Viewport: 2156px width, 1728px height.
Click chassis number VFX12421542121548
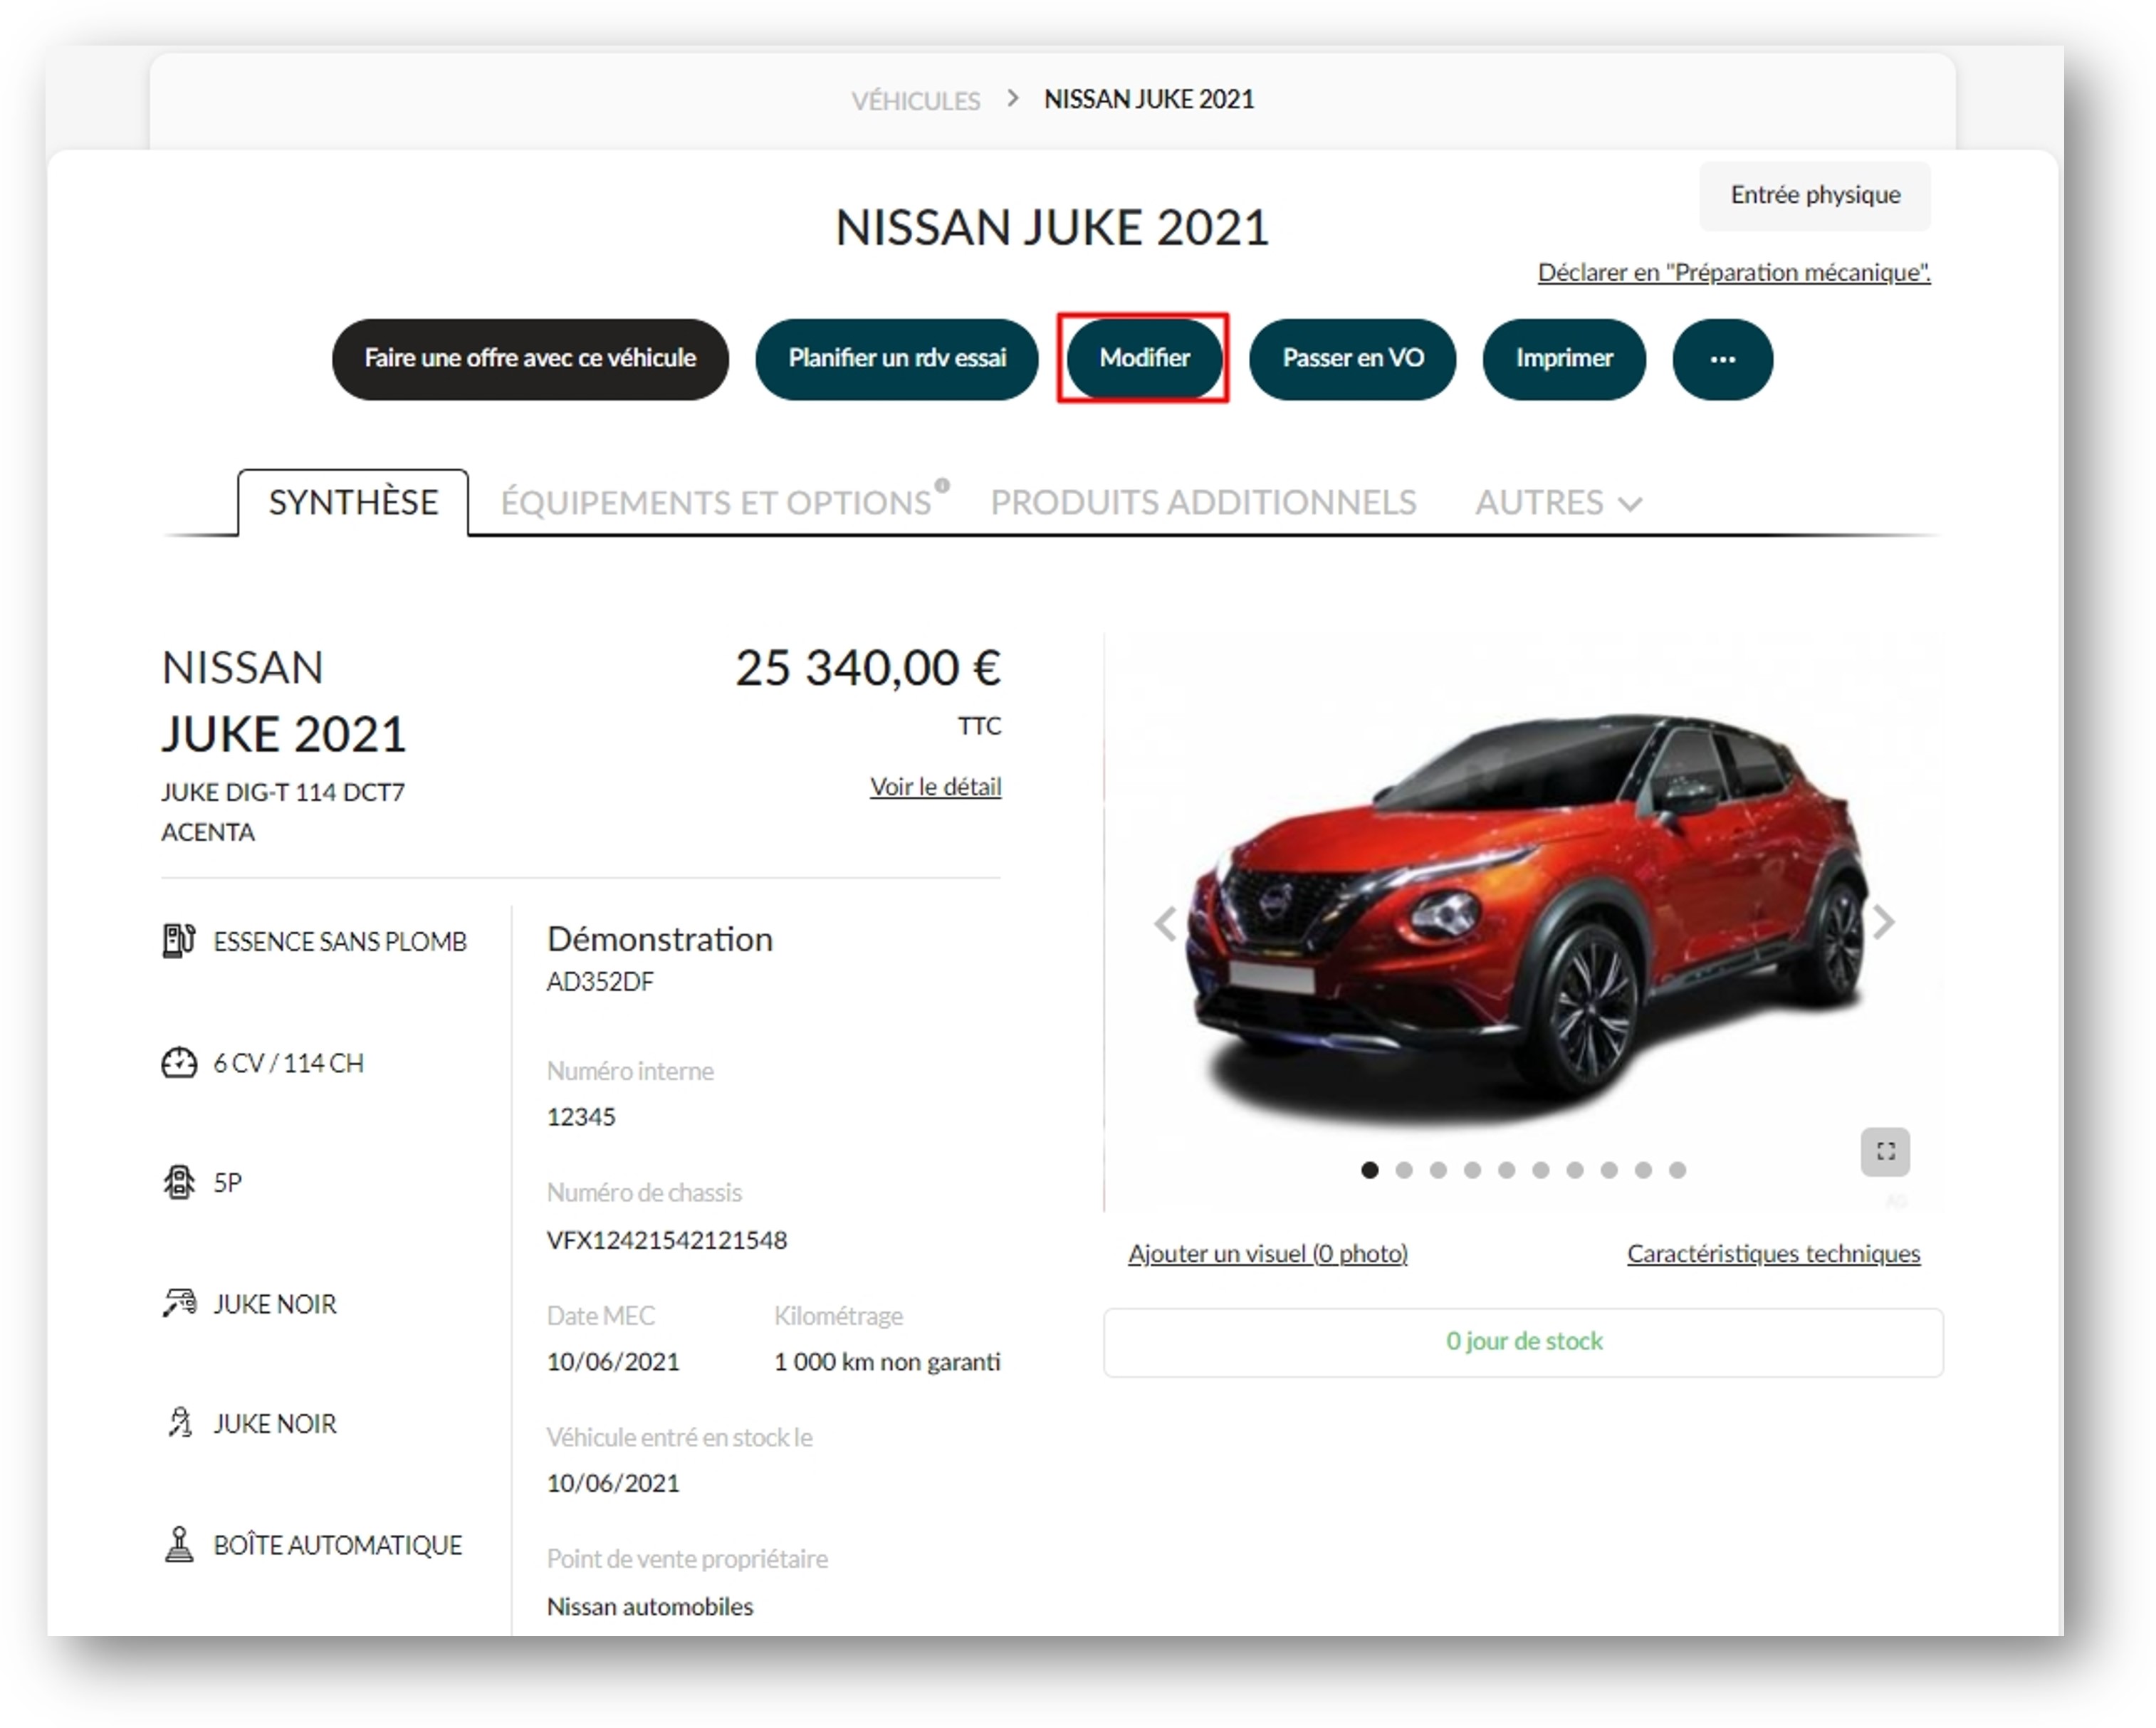pyautogui.click(x=667, y=1240)
